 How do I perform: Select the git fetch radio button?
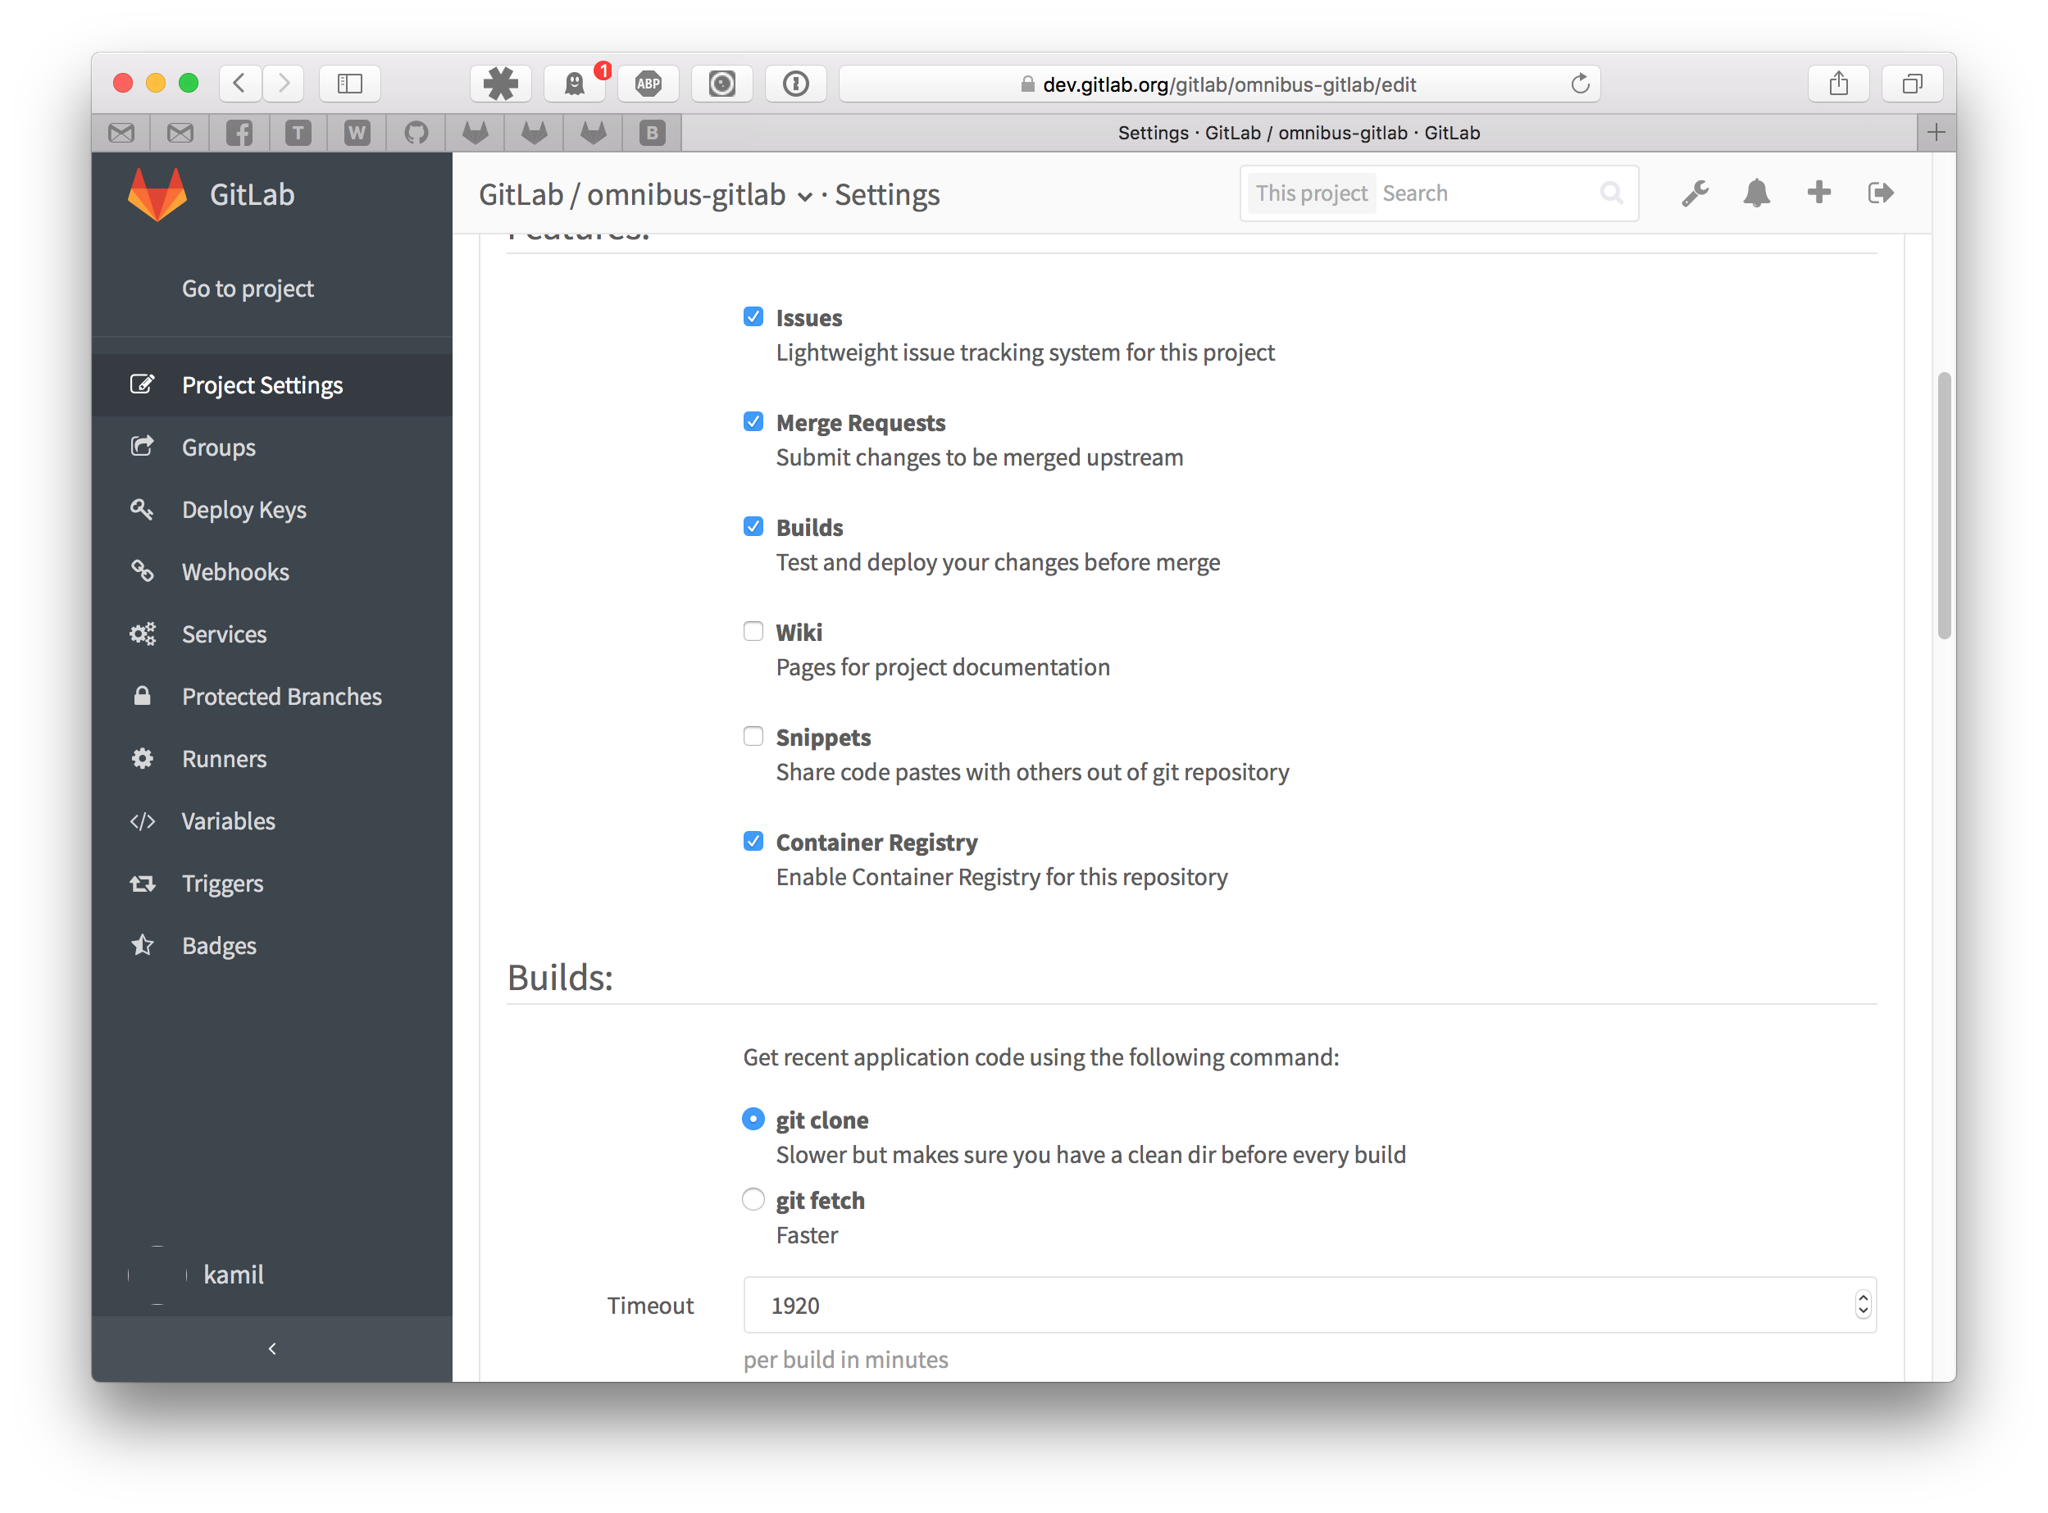[x=753, y=1199]
